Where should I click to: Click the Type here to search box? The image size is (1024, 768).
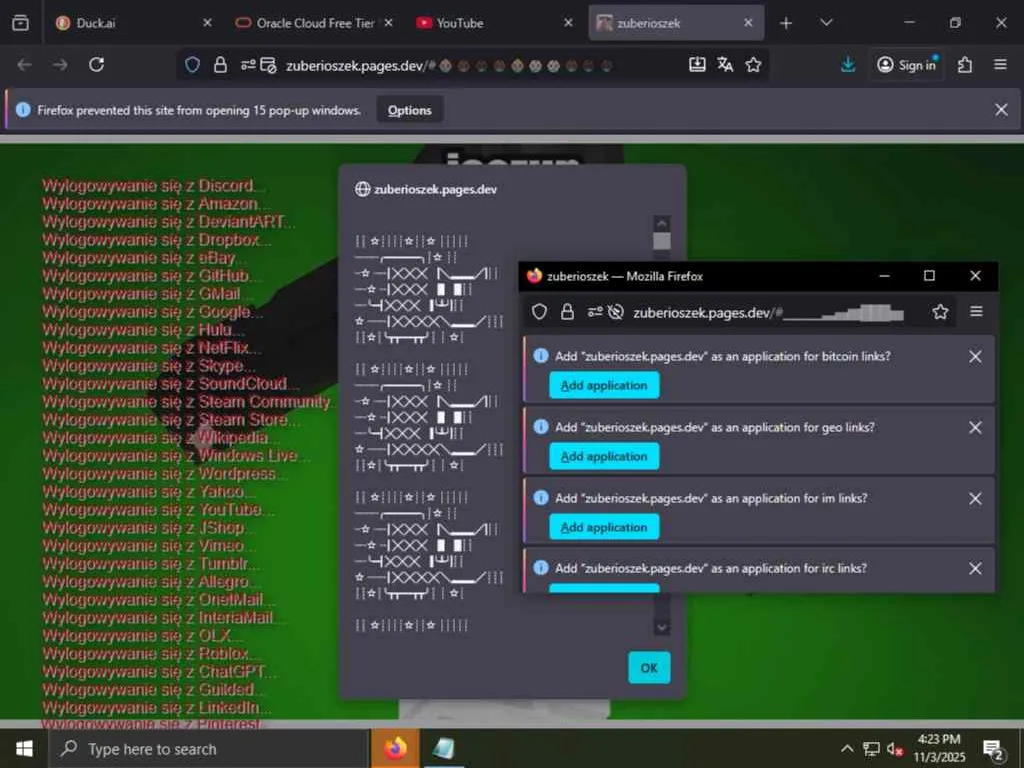click(209, 749)
